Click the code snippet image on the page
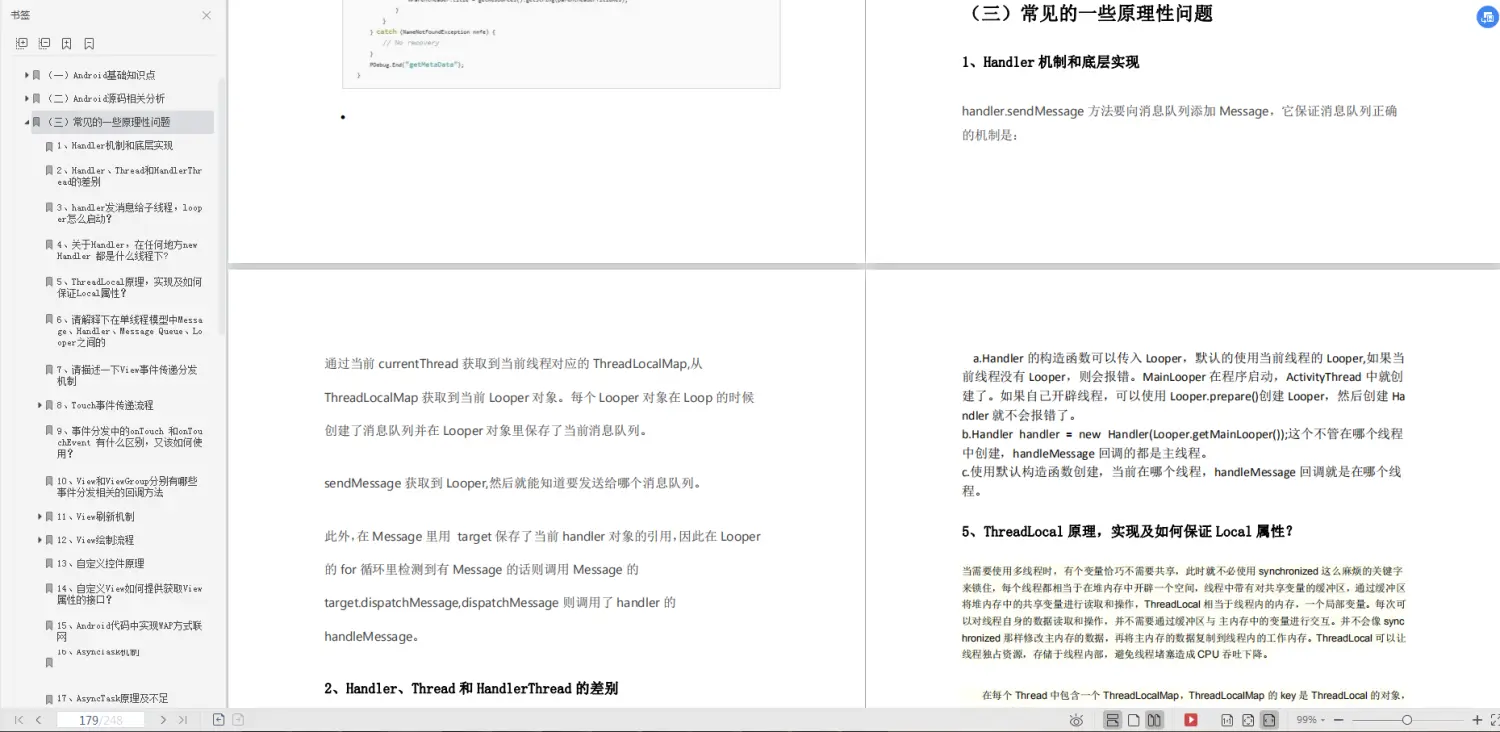Screen dimensions: 1500x732 click(562, 44)
